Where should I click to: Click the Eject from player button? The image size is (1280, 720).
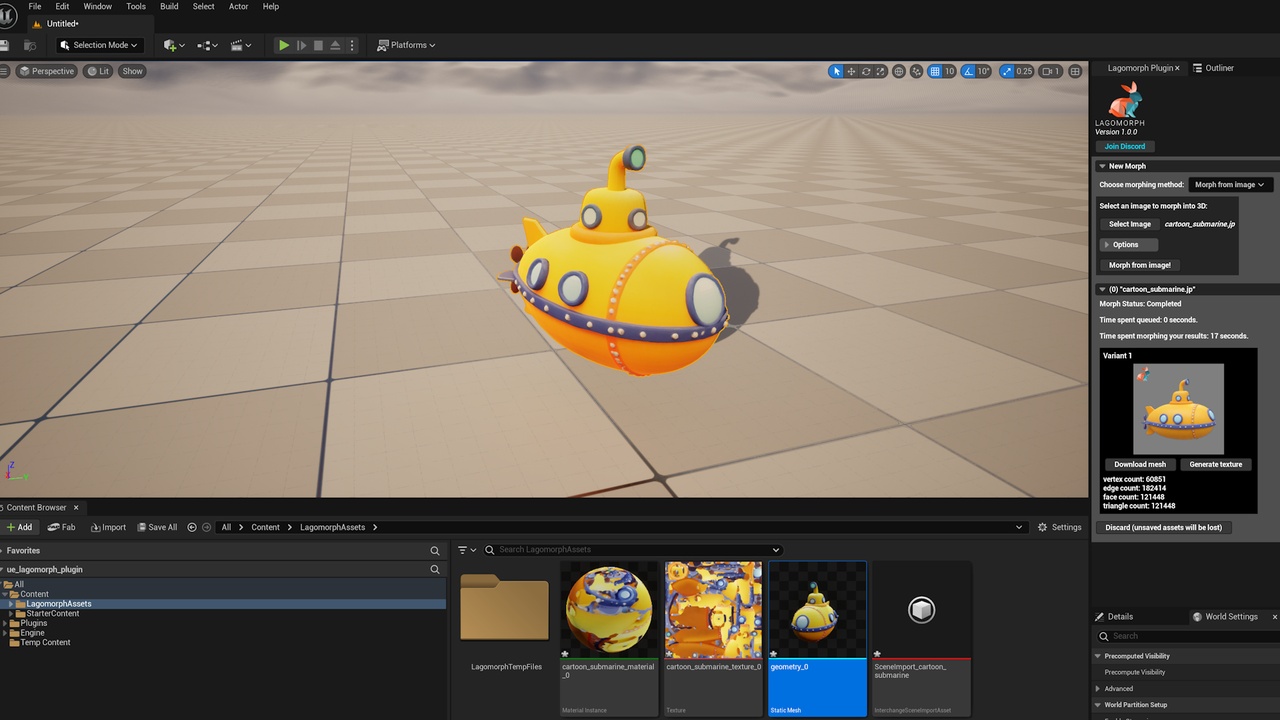pos(335,45)
